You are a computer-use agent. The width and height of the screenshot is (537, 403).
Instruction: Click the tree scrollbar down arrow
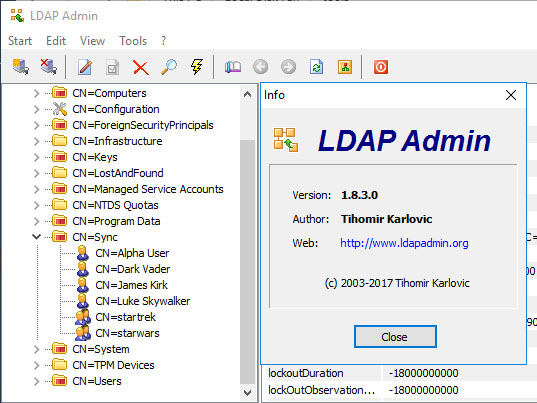point(247,392)
